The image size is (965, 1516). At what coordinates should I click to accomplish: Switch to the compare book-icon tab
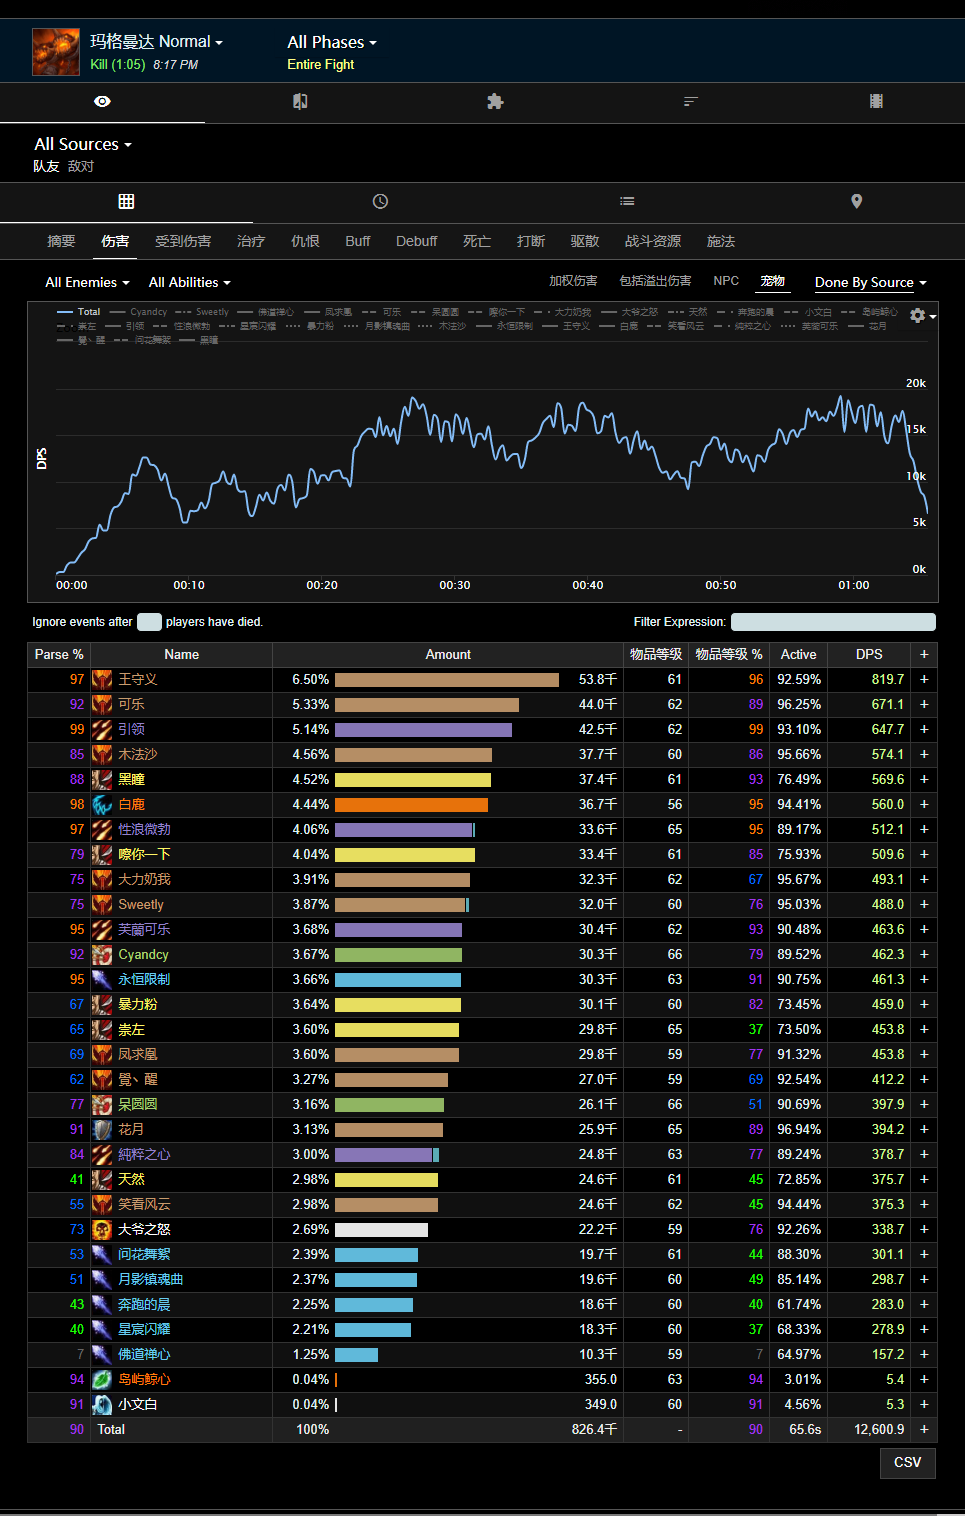click(x=300, y=102)
